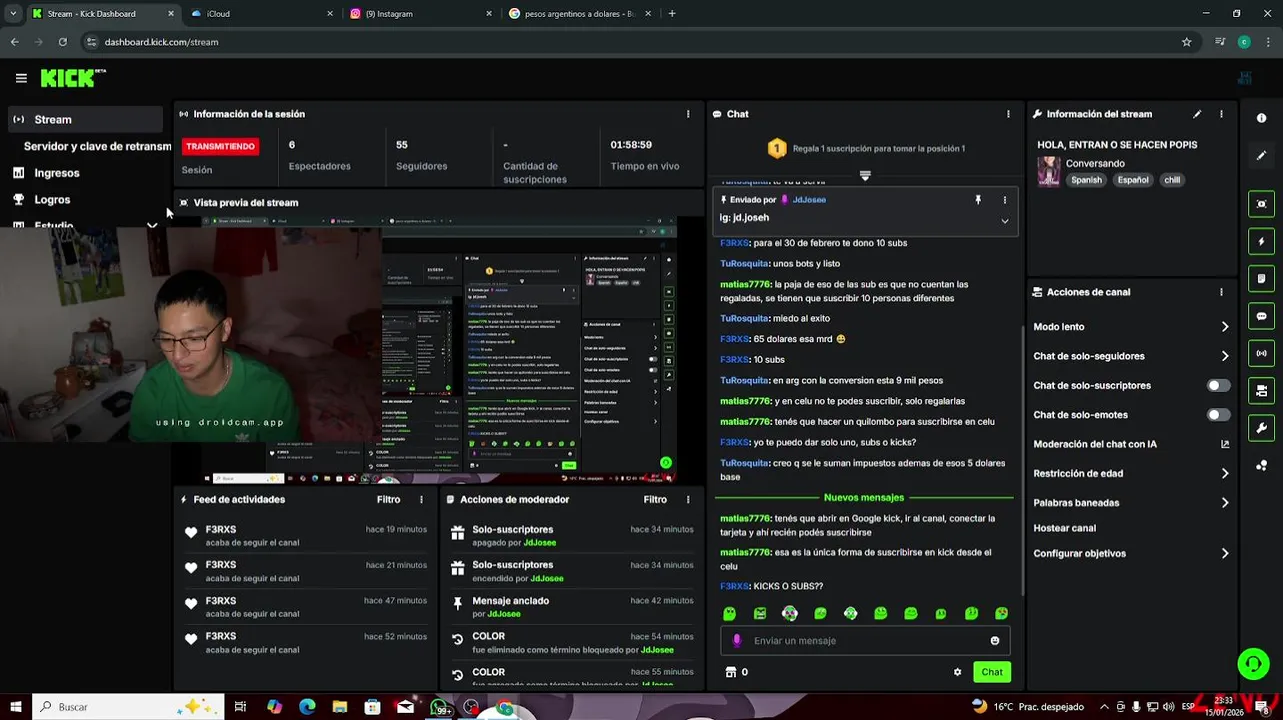Viewport: 1283px width, 720px height.
Task: Click the broadcast signal widget icon
Action: coord(1261,353)
